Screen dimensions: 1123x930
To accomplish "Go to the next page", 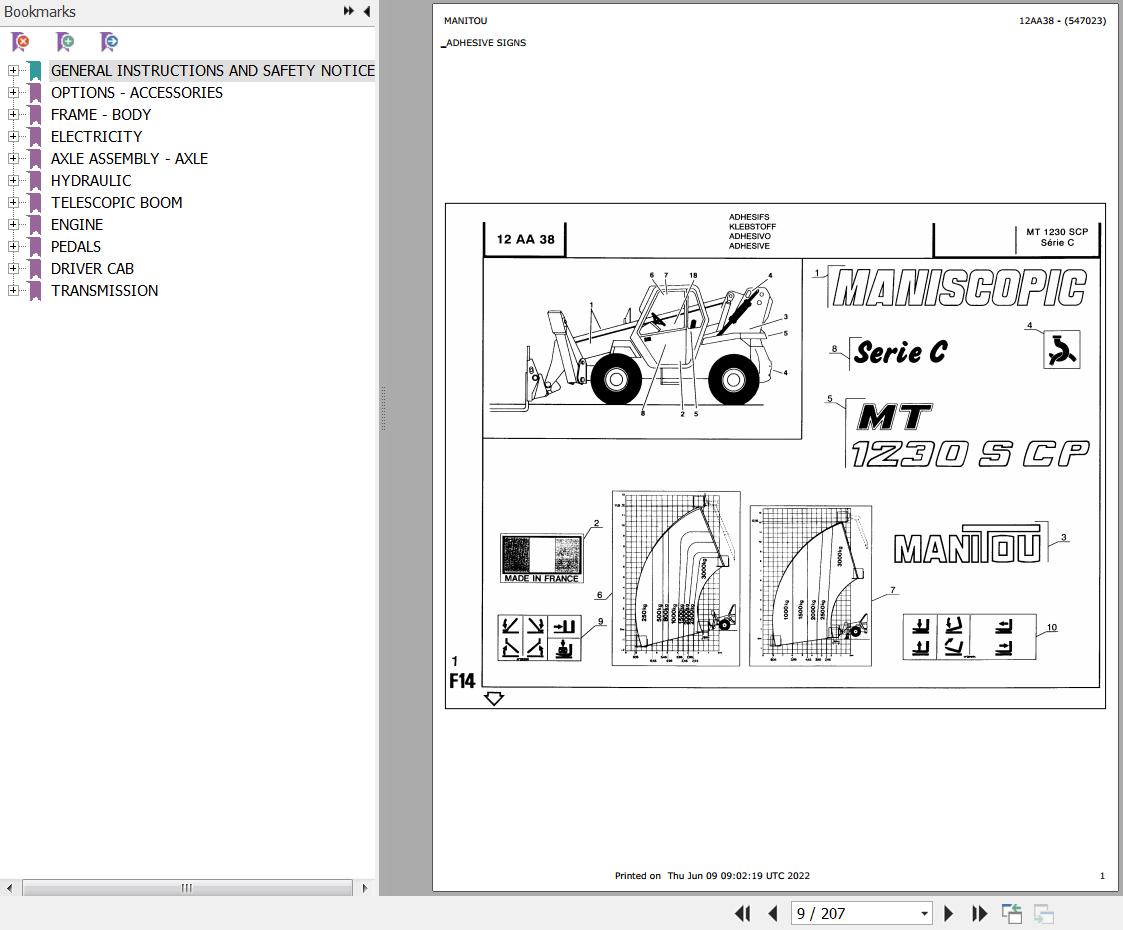I will 948,913.
